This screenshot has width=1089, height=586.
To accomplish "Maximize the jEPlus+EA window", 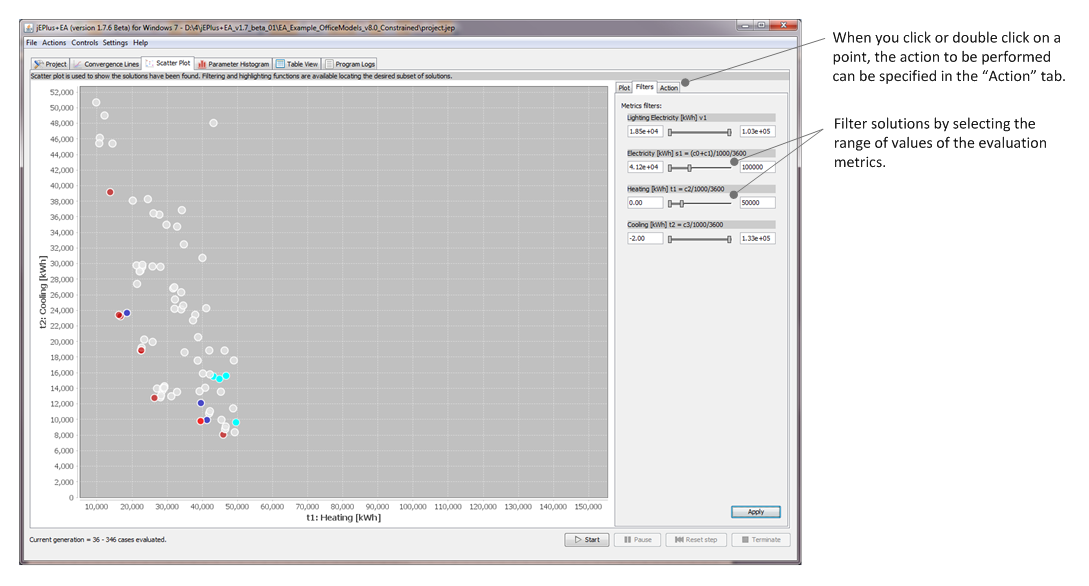I will click(x=761, y=26).
